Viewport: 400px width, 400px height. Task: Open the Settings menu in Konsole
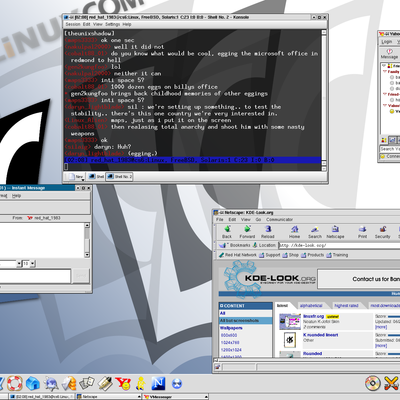coord(113,24)
